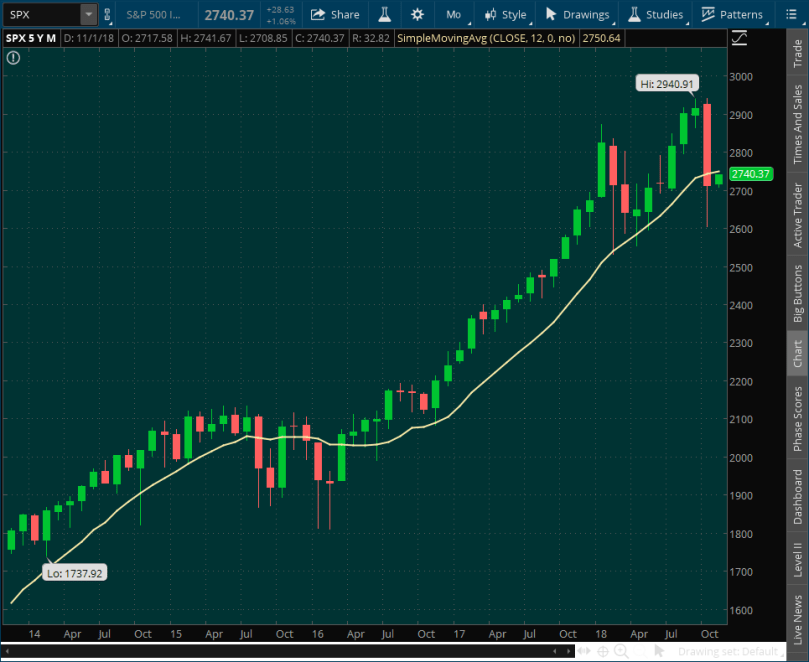Switch to the Times And Sales tab

coord(797,124)
